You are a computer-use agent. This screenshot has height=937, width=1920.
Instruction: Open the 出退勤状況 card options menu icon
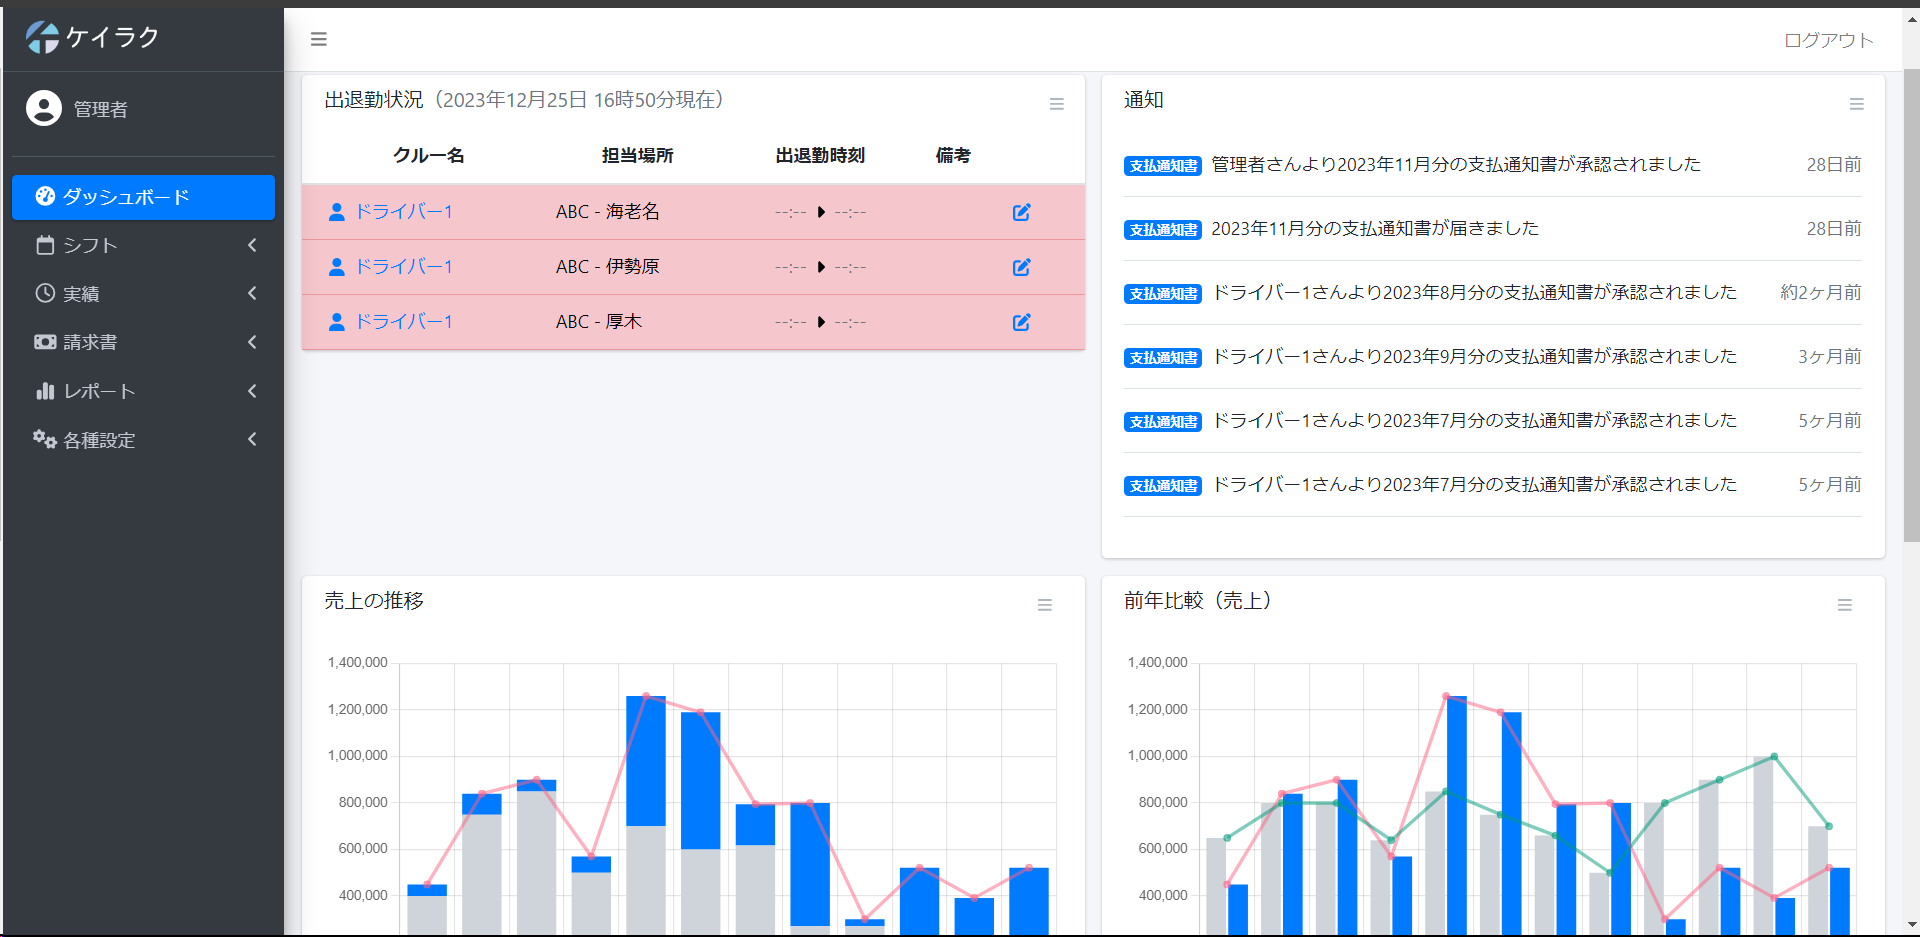(x=1057, y=104)
